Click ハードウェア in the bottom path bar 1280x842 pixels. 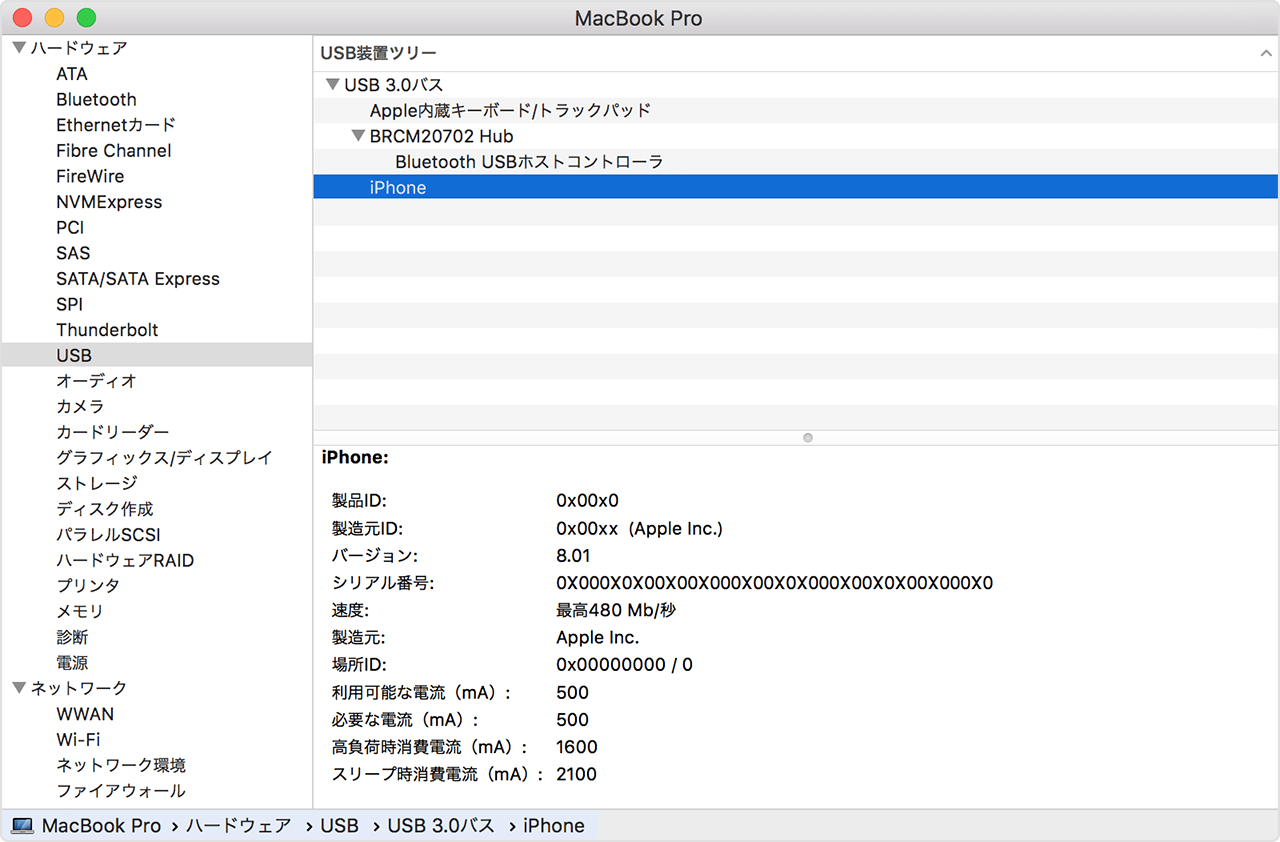239,826
